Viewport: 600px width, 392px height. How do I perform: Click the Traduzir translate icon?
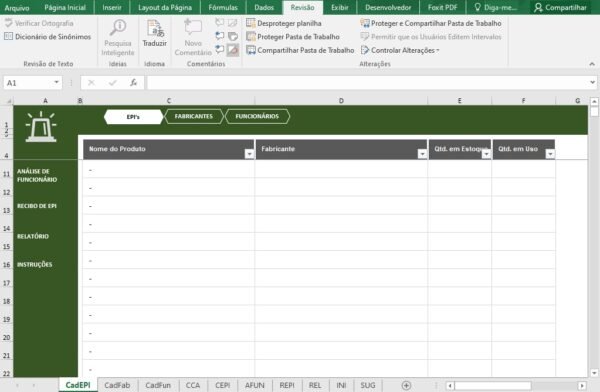(x=155, y=28)
